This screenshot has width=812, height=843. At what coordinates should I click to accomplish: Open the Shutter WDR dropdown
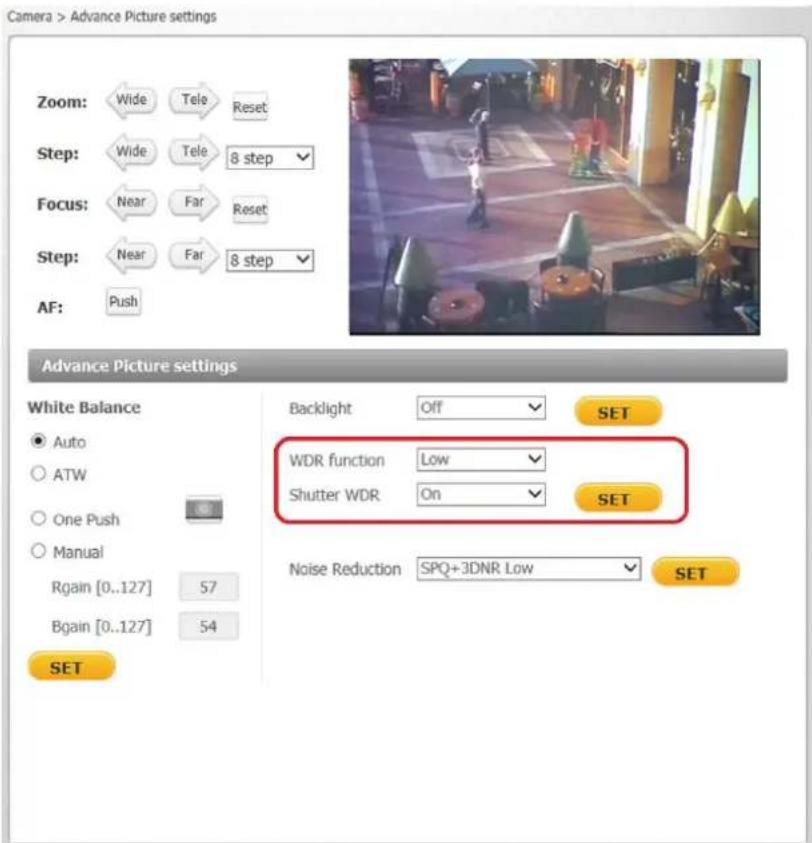pos(481,494)
